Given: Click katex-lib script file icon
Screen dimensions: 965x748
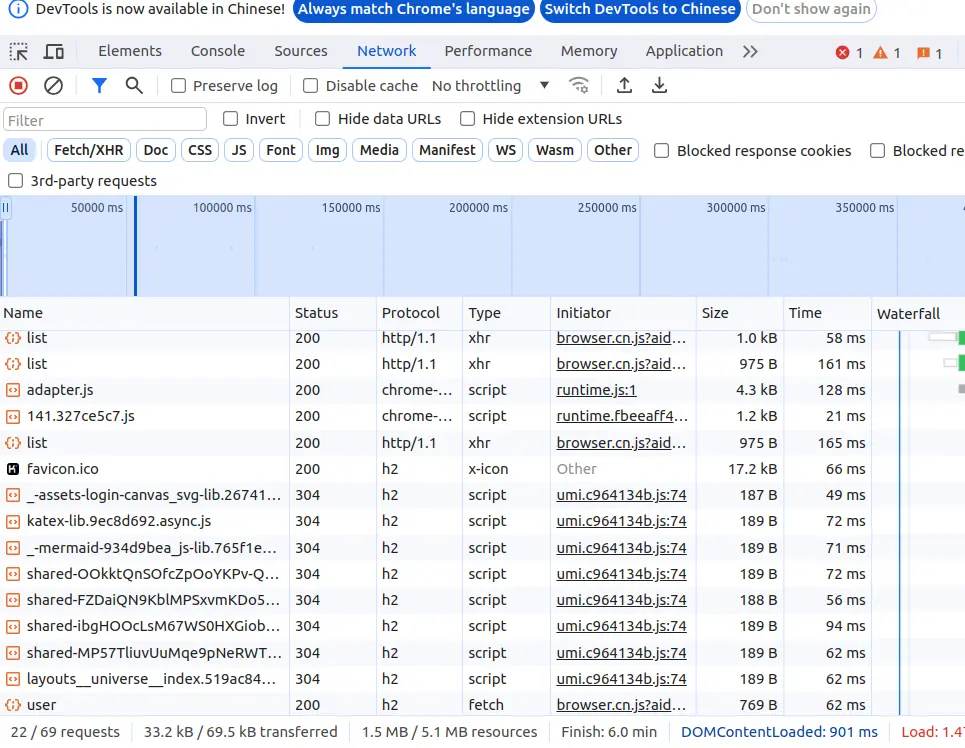Looking at the screenshot, I should (x=12, y=521).
